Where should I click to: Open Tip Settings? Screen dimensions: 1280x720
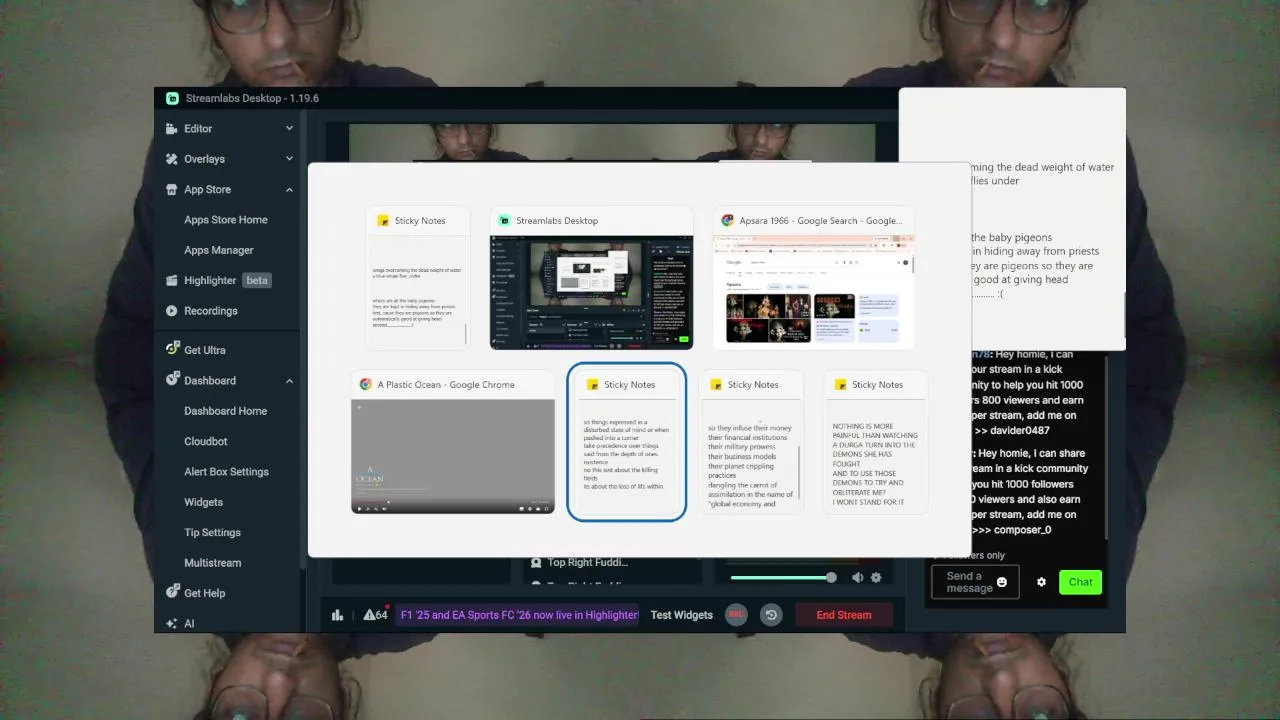tap(212, 532)
